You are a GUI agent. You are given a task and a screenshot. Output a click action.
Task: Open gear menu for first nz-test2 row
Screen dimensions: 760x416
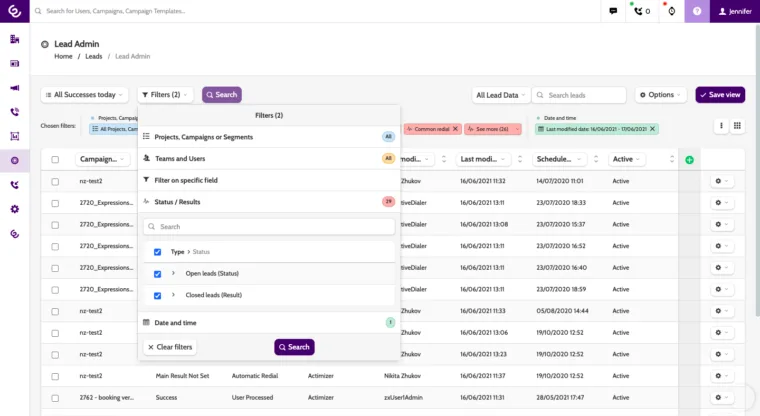(x=721, y=181)
